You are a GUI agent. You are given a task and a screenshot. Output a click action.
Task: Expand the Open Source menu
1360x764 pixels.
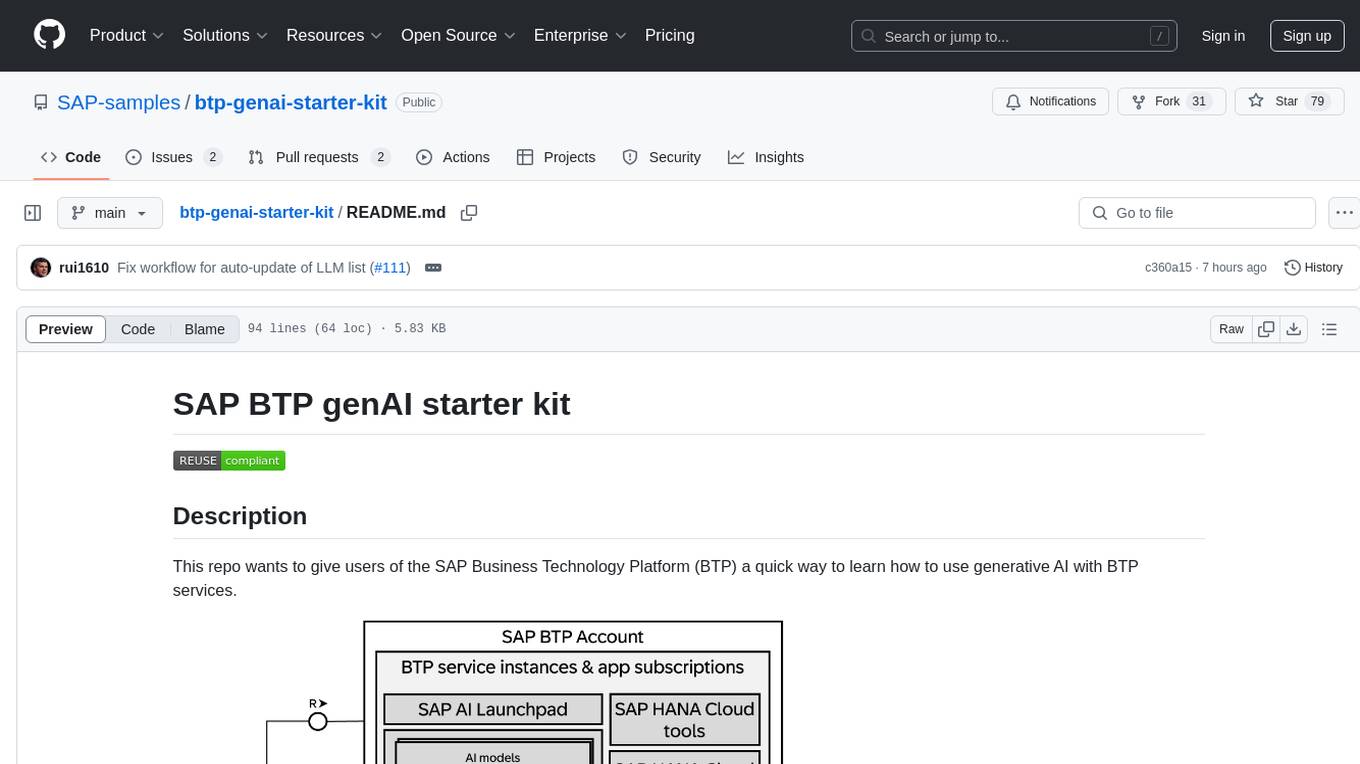(x=458, y=35)
